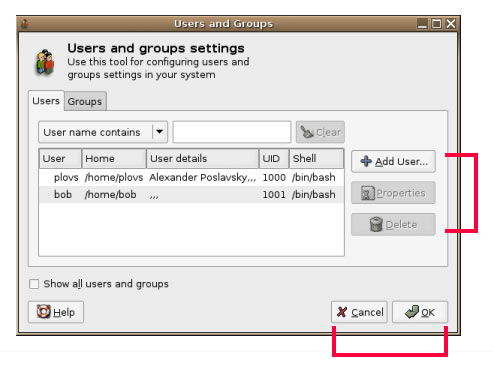Click the red X Cancel icon
This screenshot has height=382, width=494.
342,312
